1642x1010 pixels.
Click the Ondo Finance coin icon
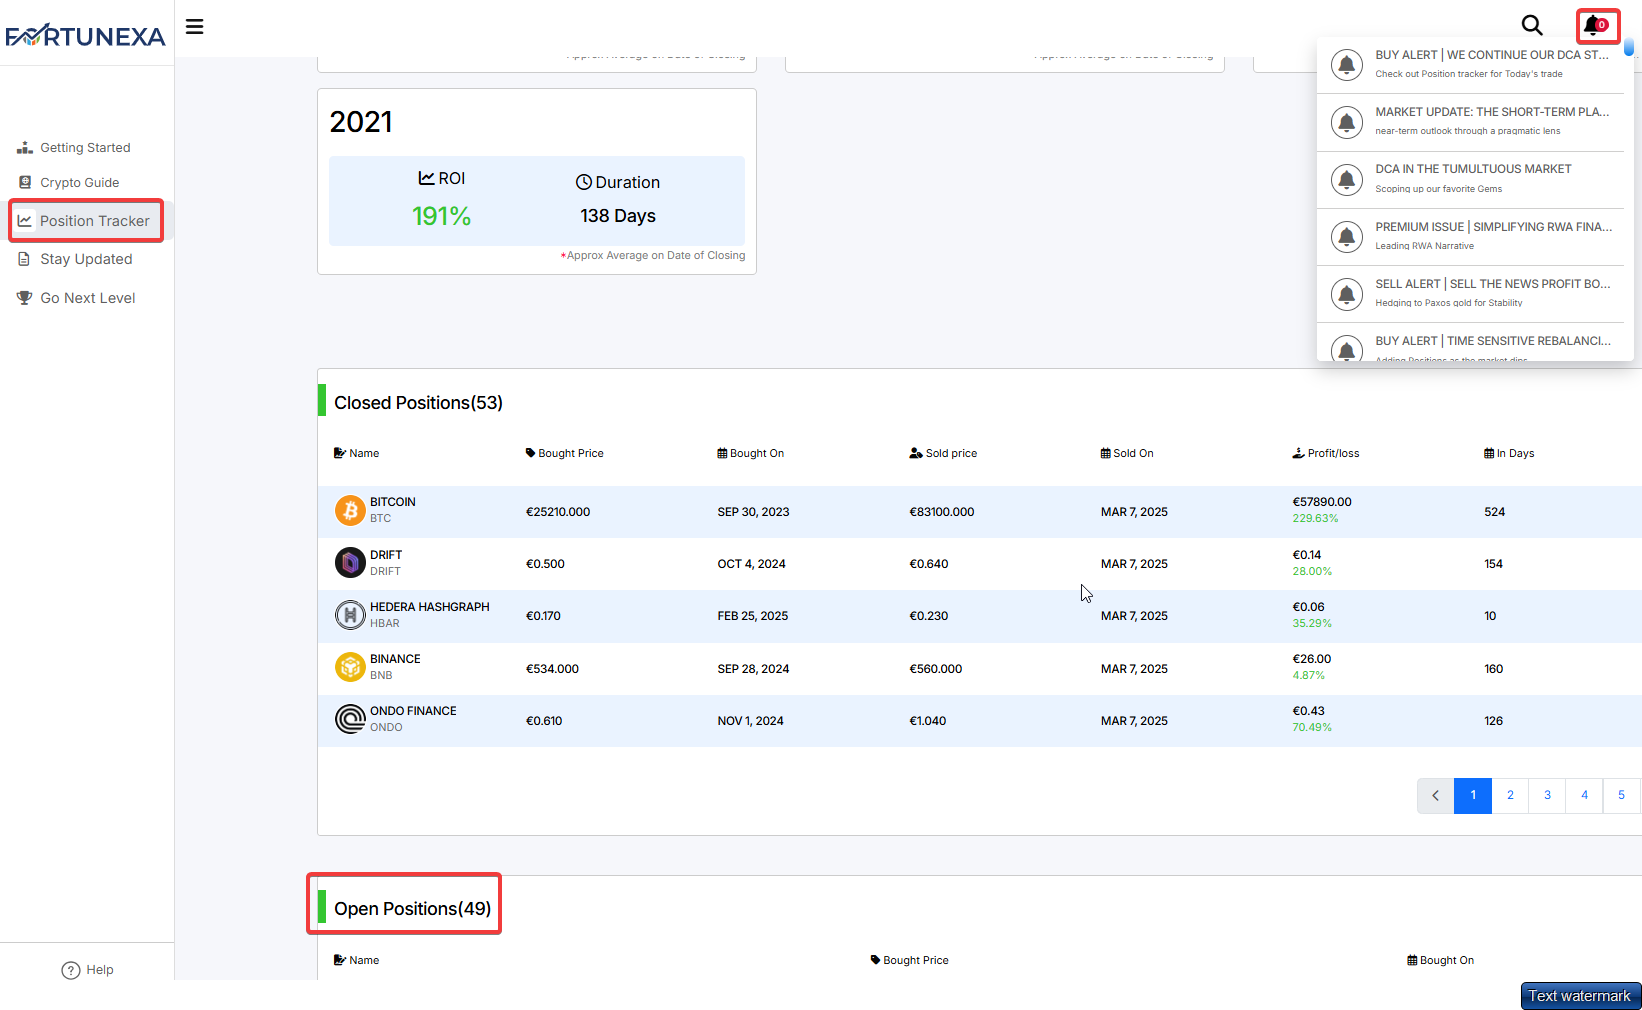(350, 719)
